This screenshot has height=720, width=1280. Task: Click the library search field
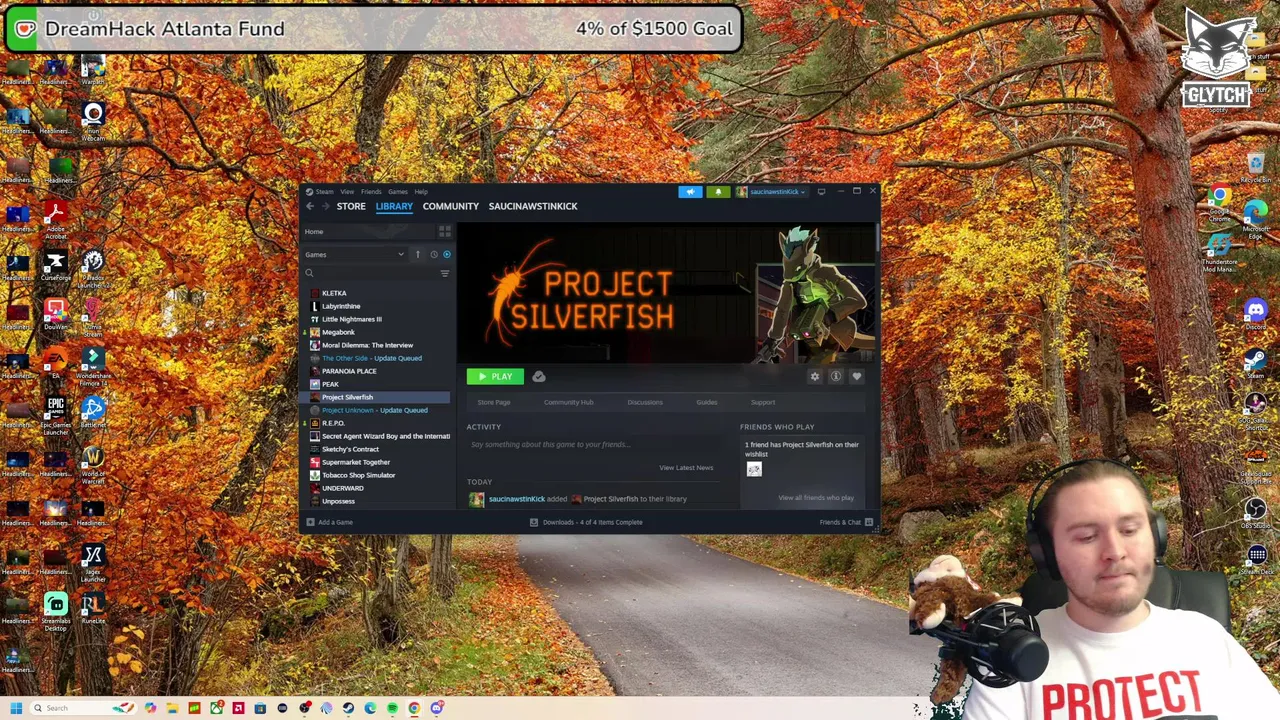coord(370,273)
